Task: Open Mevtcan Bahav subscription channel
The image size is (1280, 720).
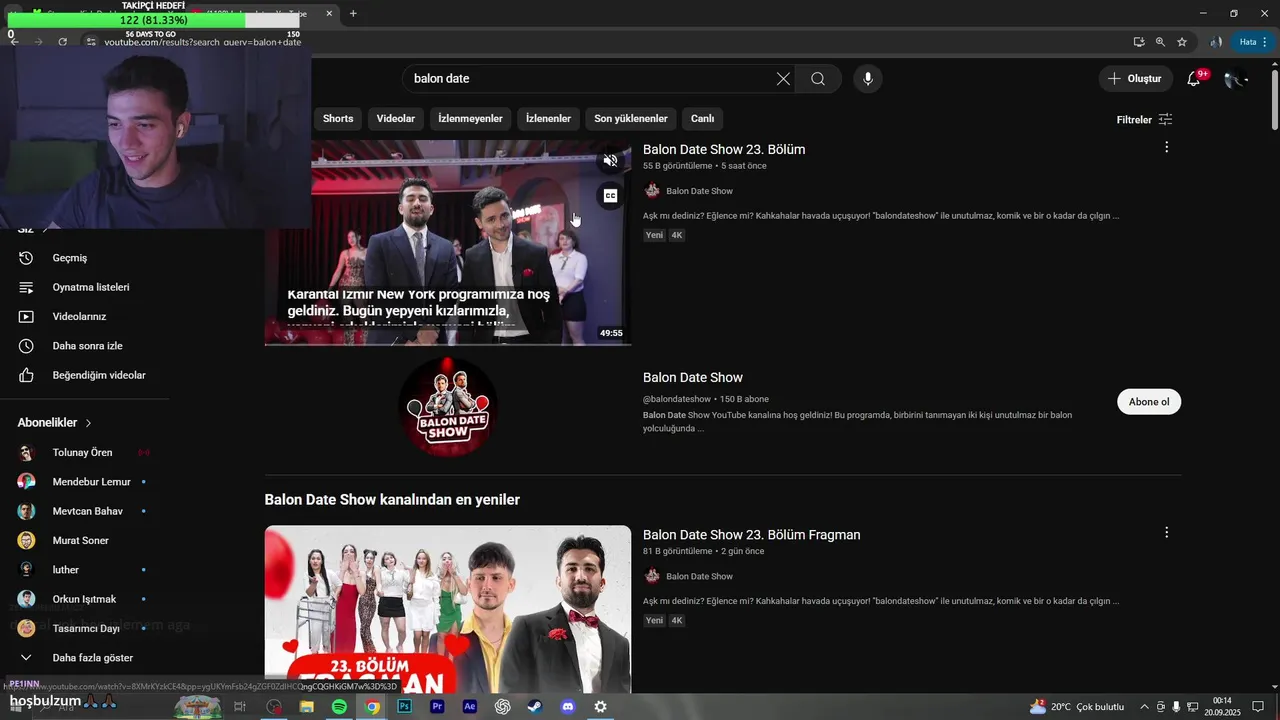Action: coord(85,511)
